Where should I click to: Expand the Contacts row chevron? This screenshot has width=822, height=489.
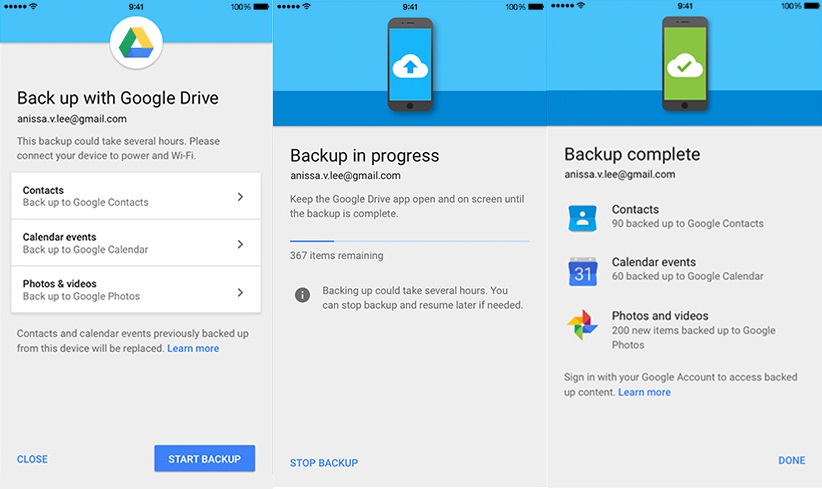[x=240, y=197]
